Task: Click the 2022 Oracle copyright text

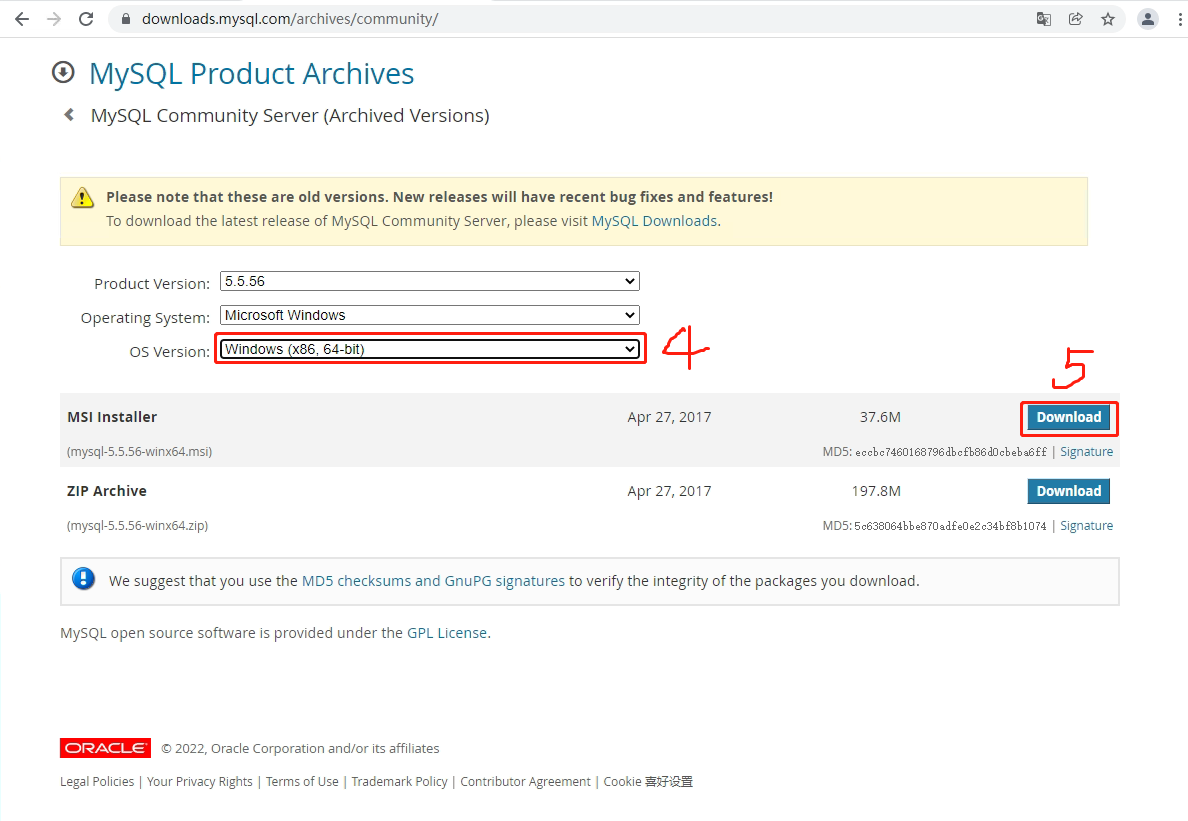Action: (x=300, y=748)
